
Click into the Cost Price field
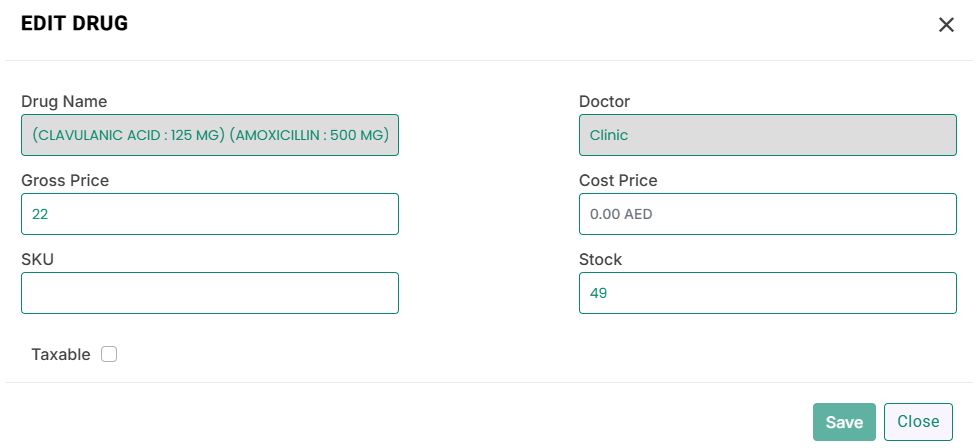pos(767,214)
